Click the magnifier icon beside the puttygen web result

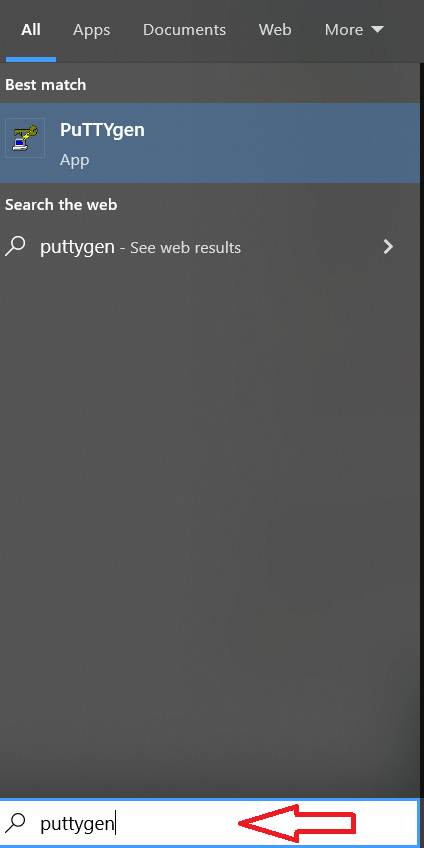15,247
